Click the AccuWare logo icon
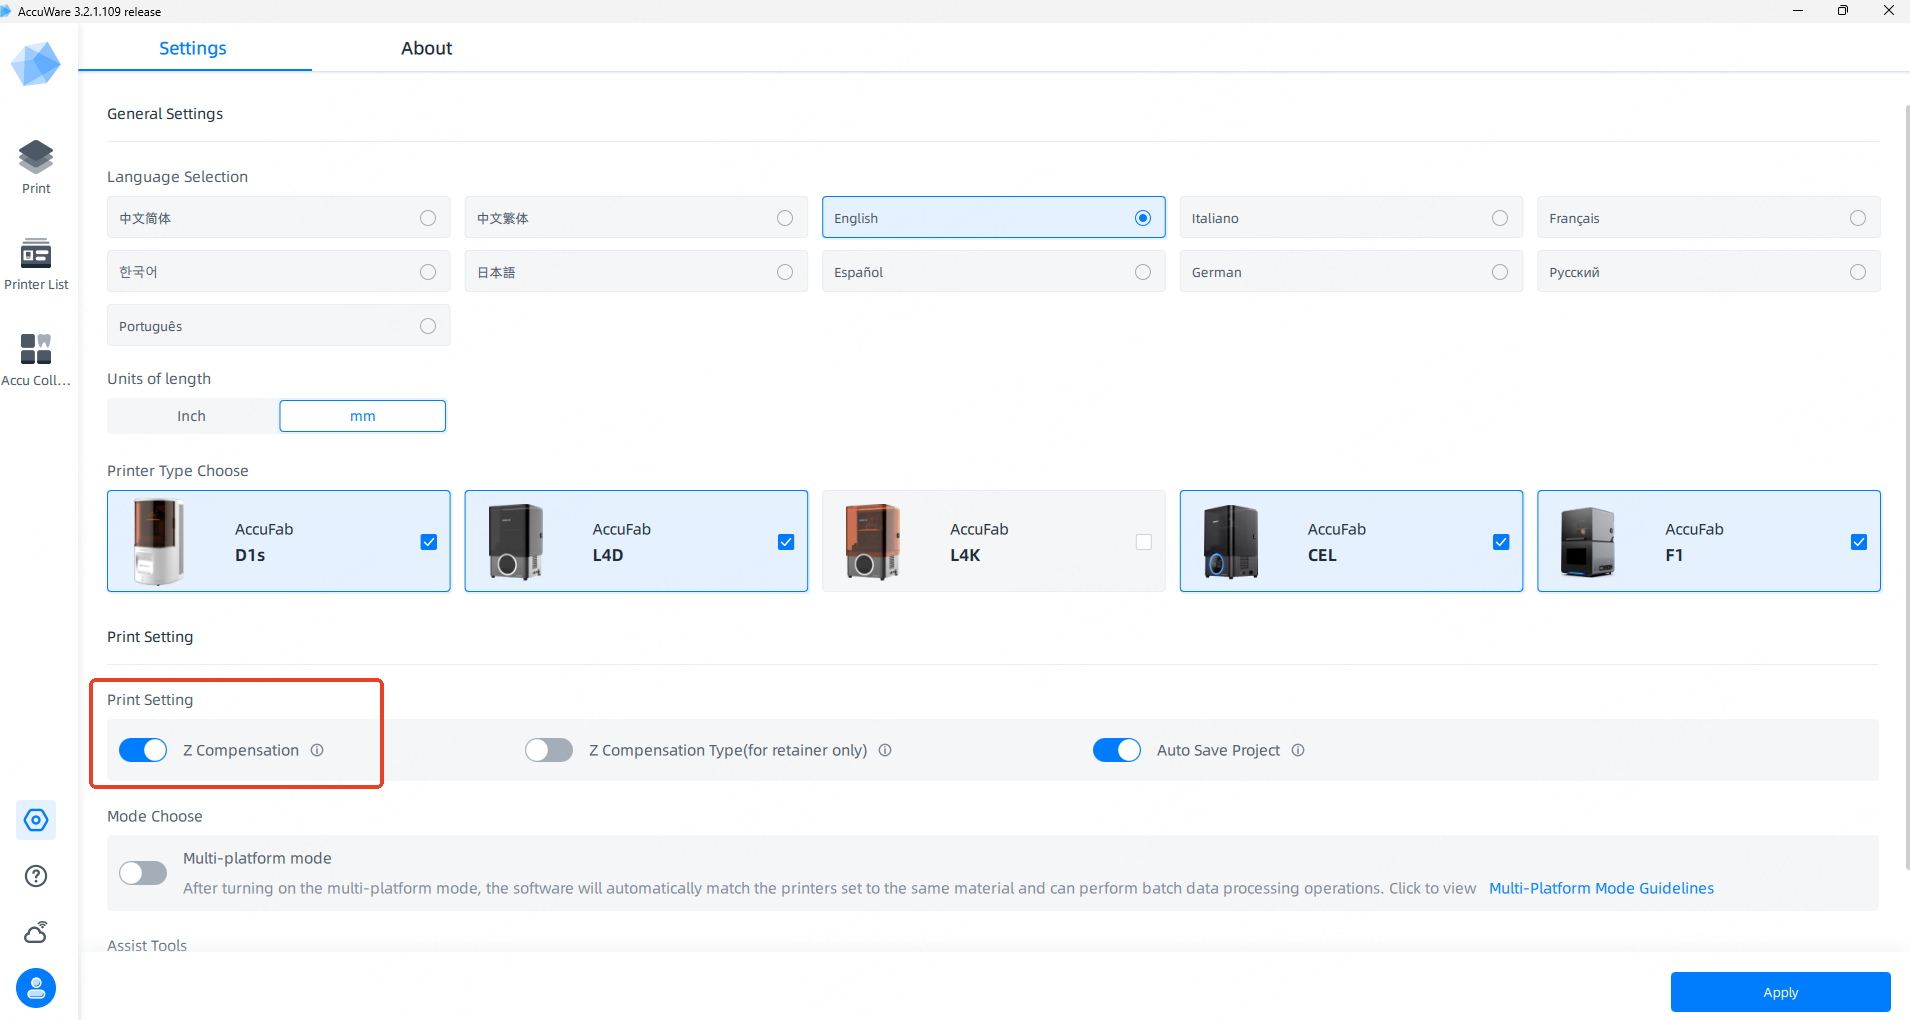 (x=36, y=64)
